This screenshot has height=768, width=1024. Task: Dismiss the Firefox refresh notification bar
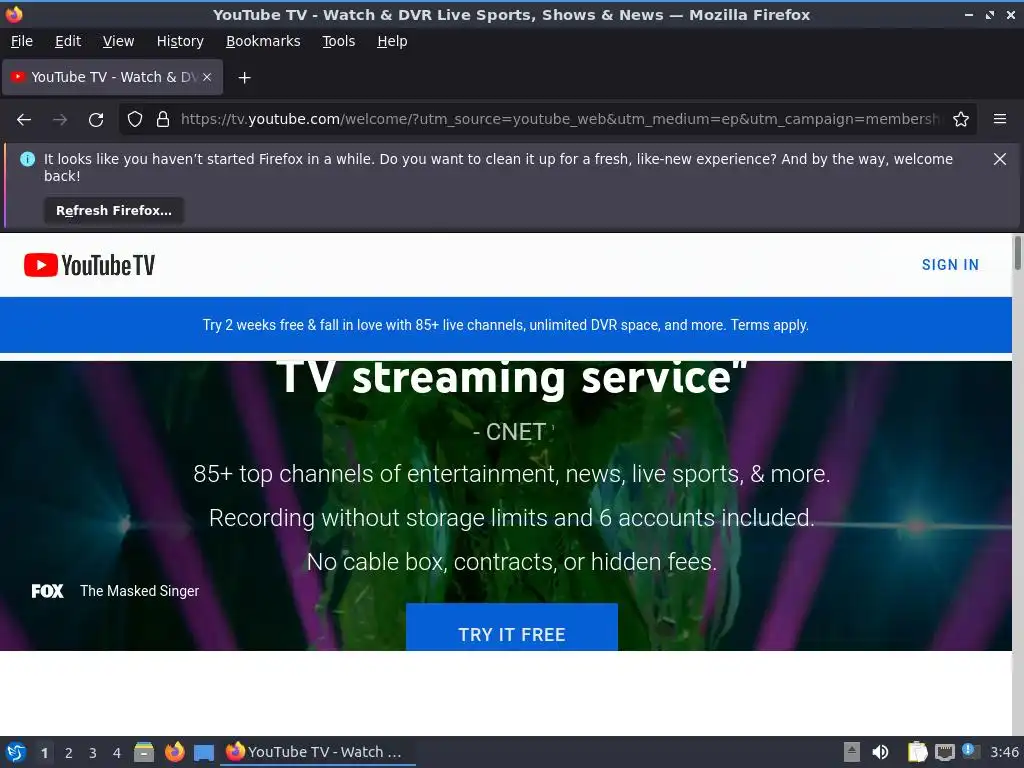(1000, 159)
